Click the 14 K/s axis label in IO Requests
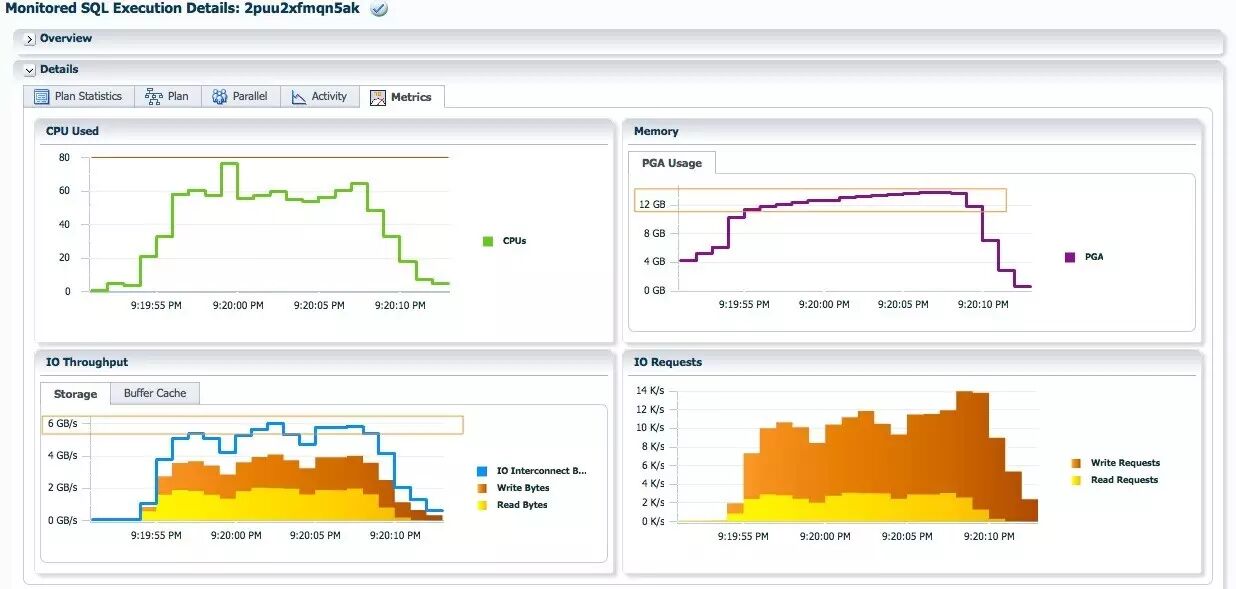 coord(650,390)
